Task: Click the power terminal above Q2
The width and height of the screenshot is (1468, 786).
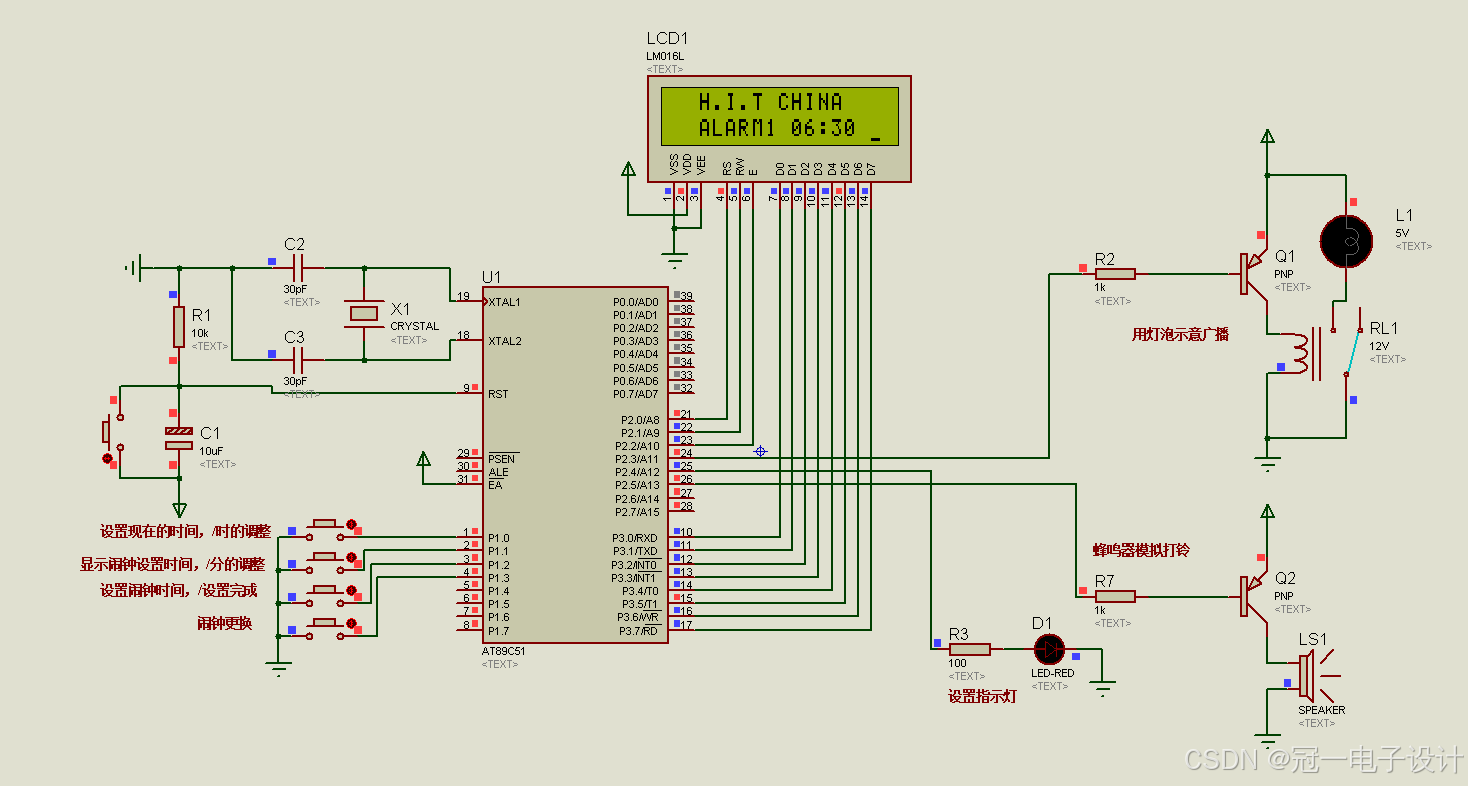Action: click(x=1268, y=512)
